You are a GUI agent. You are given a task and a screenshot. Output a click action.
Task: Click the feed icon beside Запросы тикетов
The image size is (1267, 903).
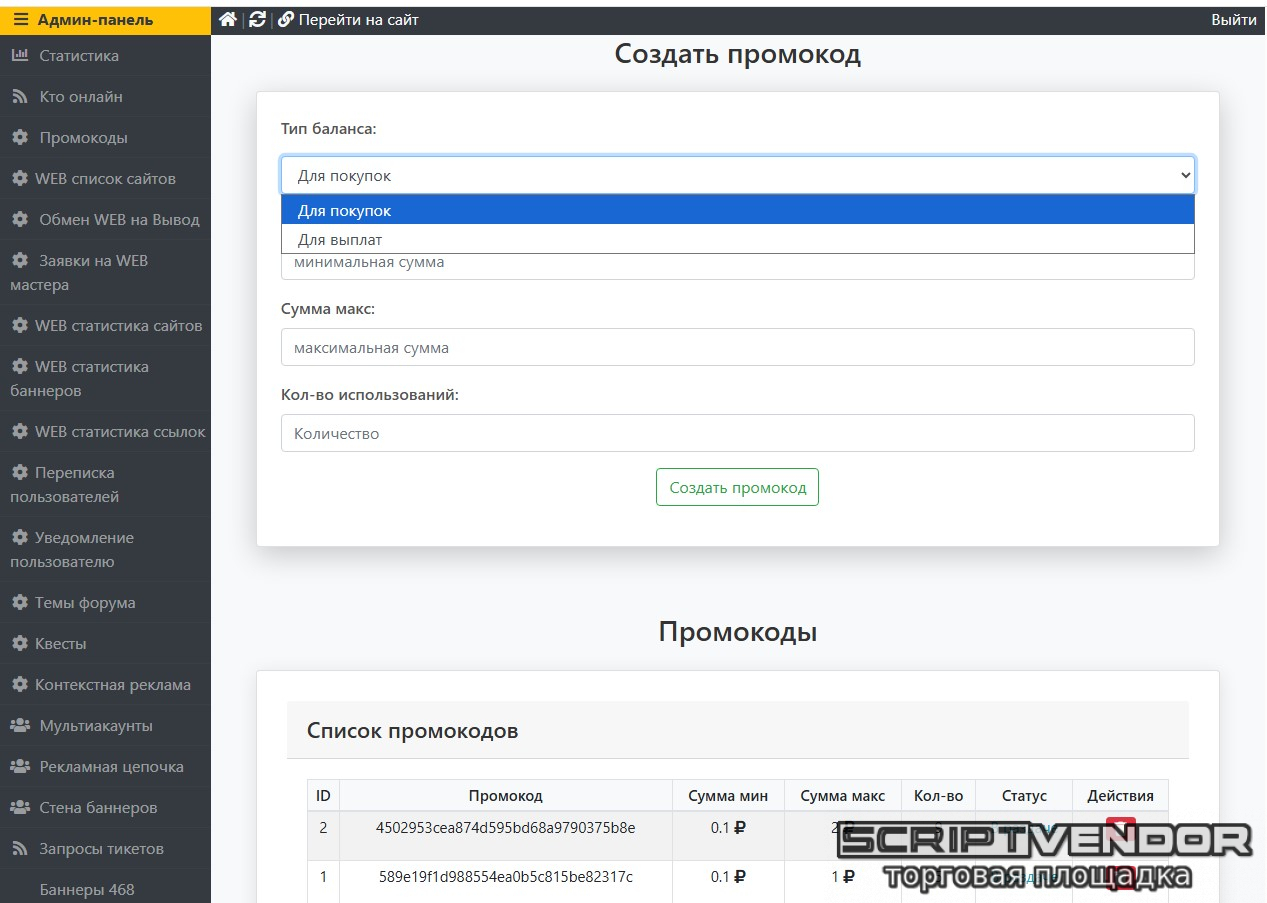point(20,849)
